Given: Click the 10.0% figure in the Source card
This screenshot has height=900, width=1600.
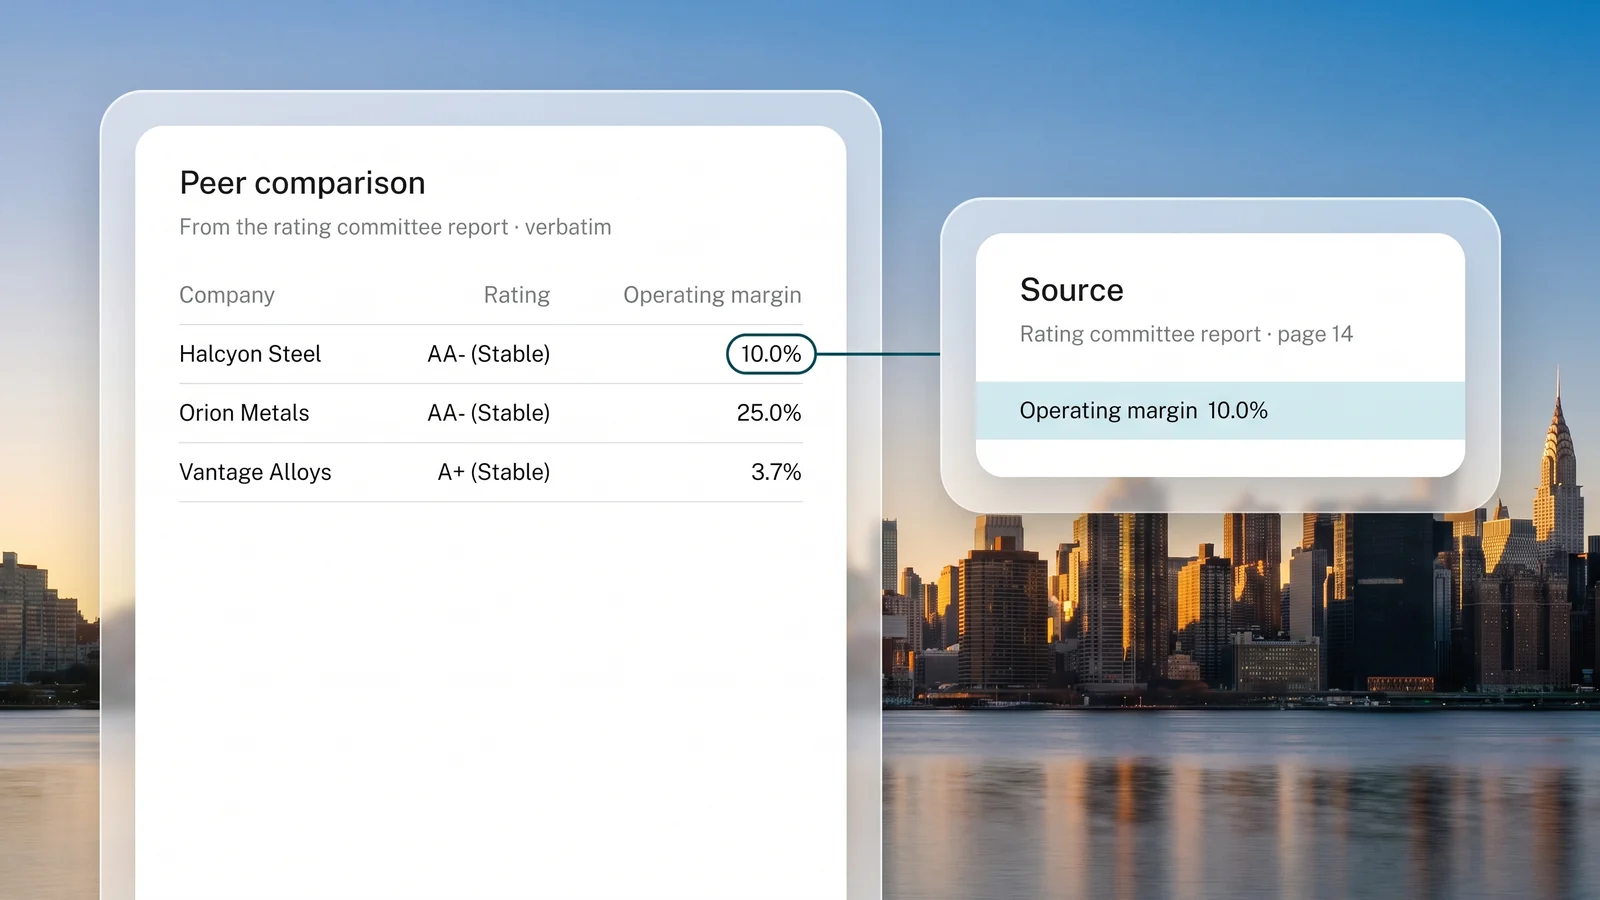Looking at the screenshot, I should (1238, 411).
